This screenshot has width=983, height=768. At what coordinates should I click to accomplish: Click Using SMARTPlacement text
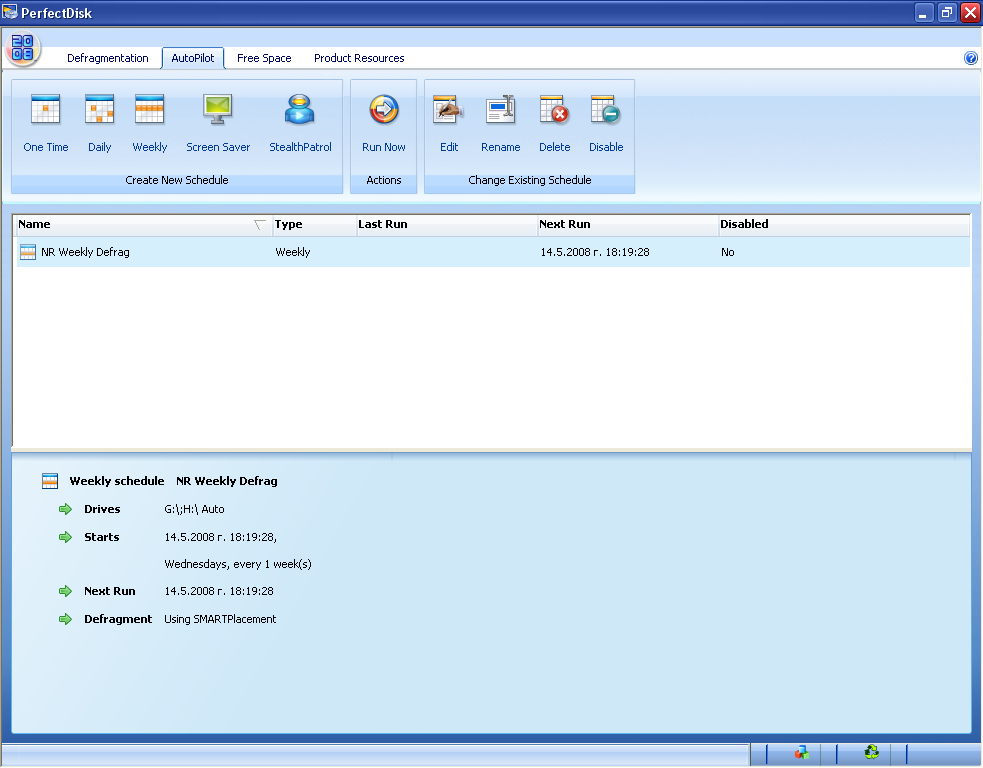click(220, 619)
